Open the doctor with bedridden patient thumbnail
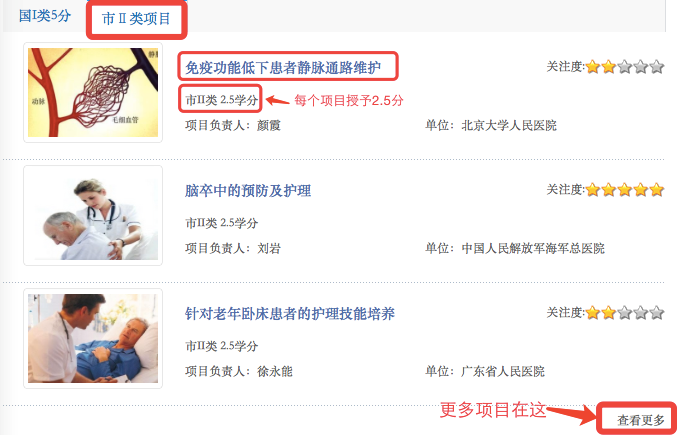Screen dimensions: 679x435 (93, 338)
